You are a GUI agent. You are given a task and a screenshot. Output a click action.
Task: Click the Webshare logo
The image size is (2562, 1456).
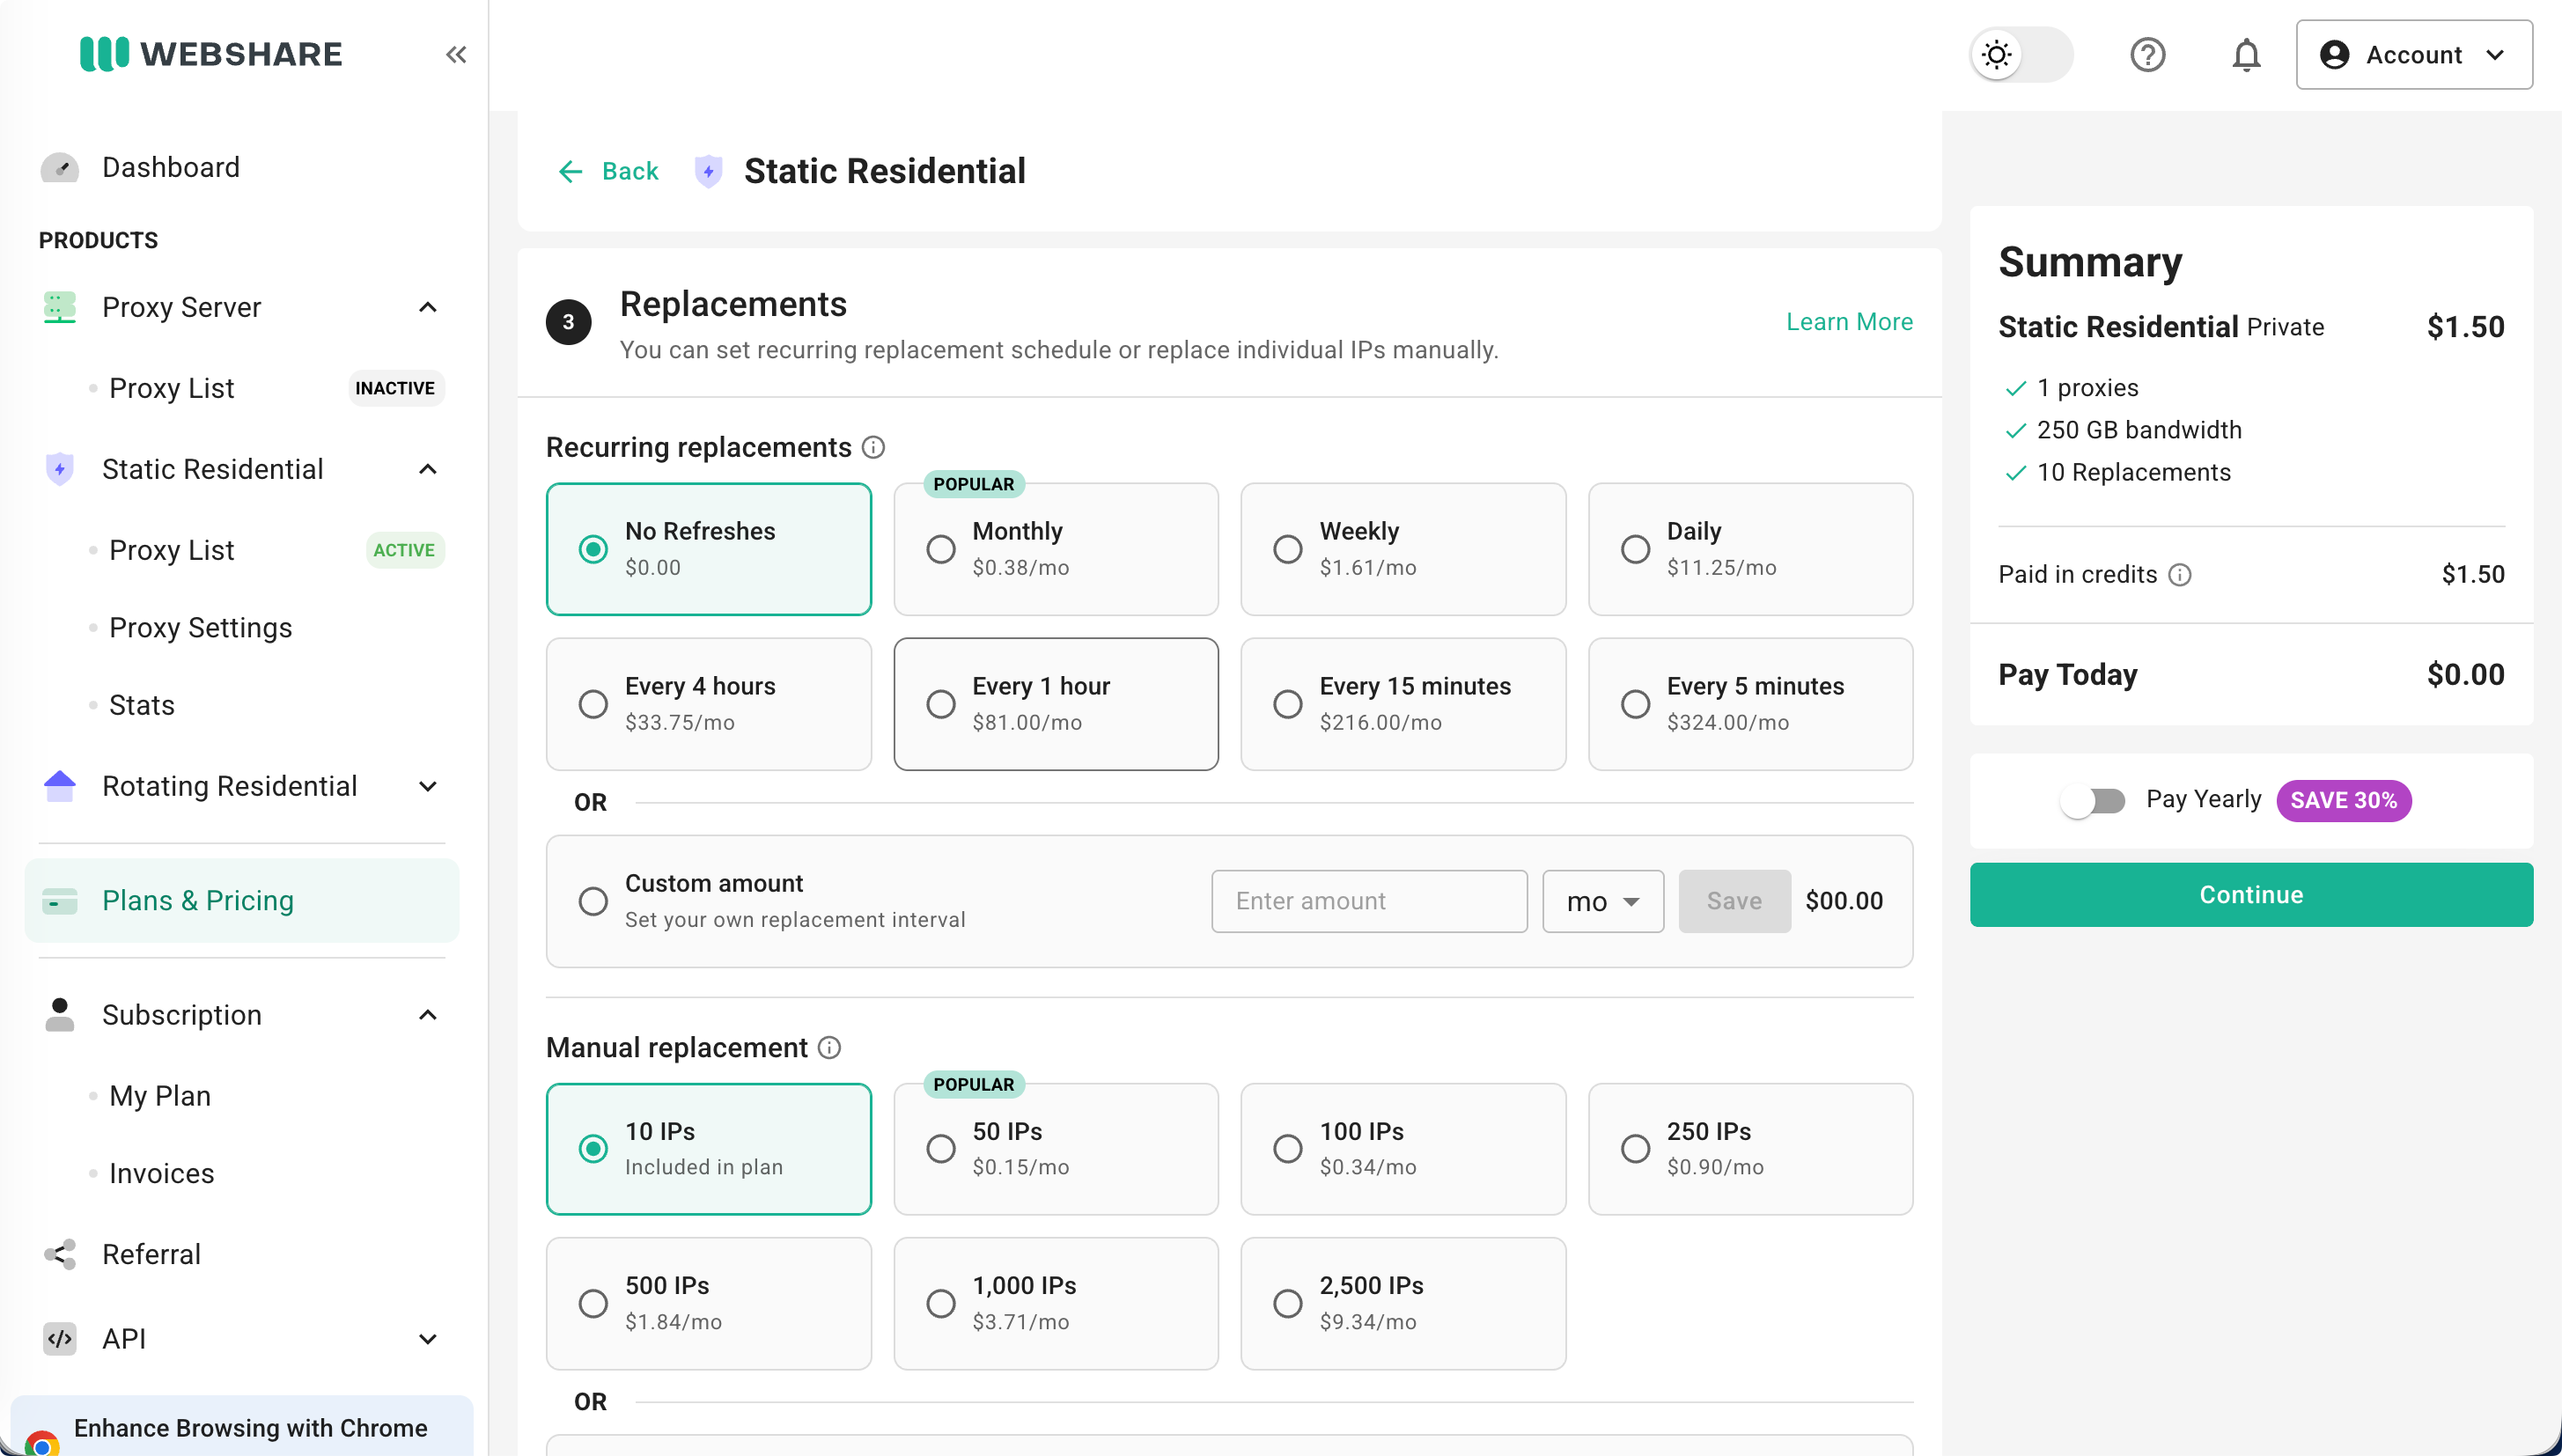[x=211, y=54]
